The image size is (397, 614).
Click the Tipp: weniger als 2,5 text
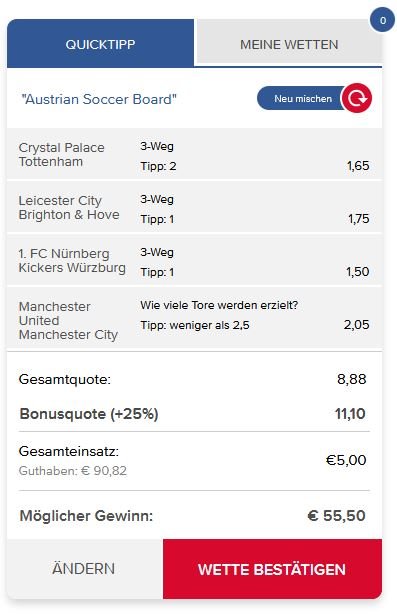pos(195,325)
